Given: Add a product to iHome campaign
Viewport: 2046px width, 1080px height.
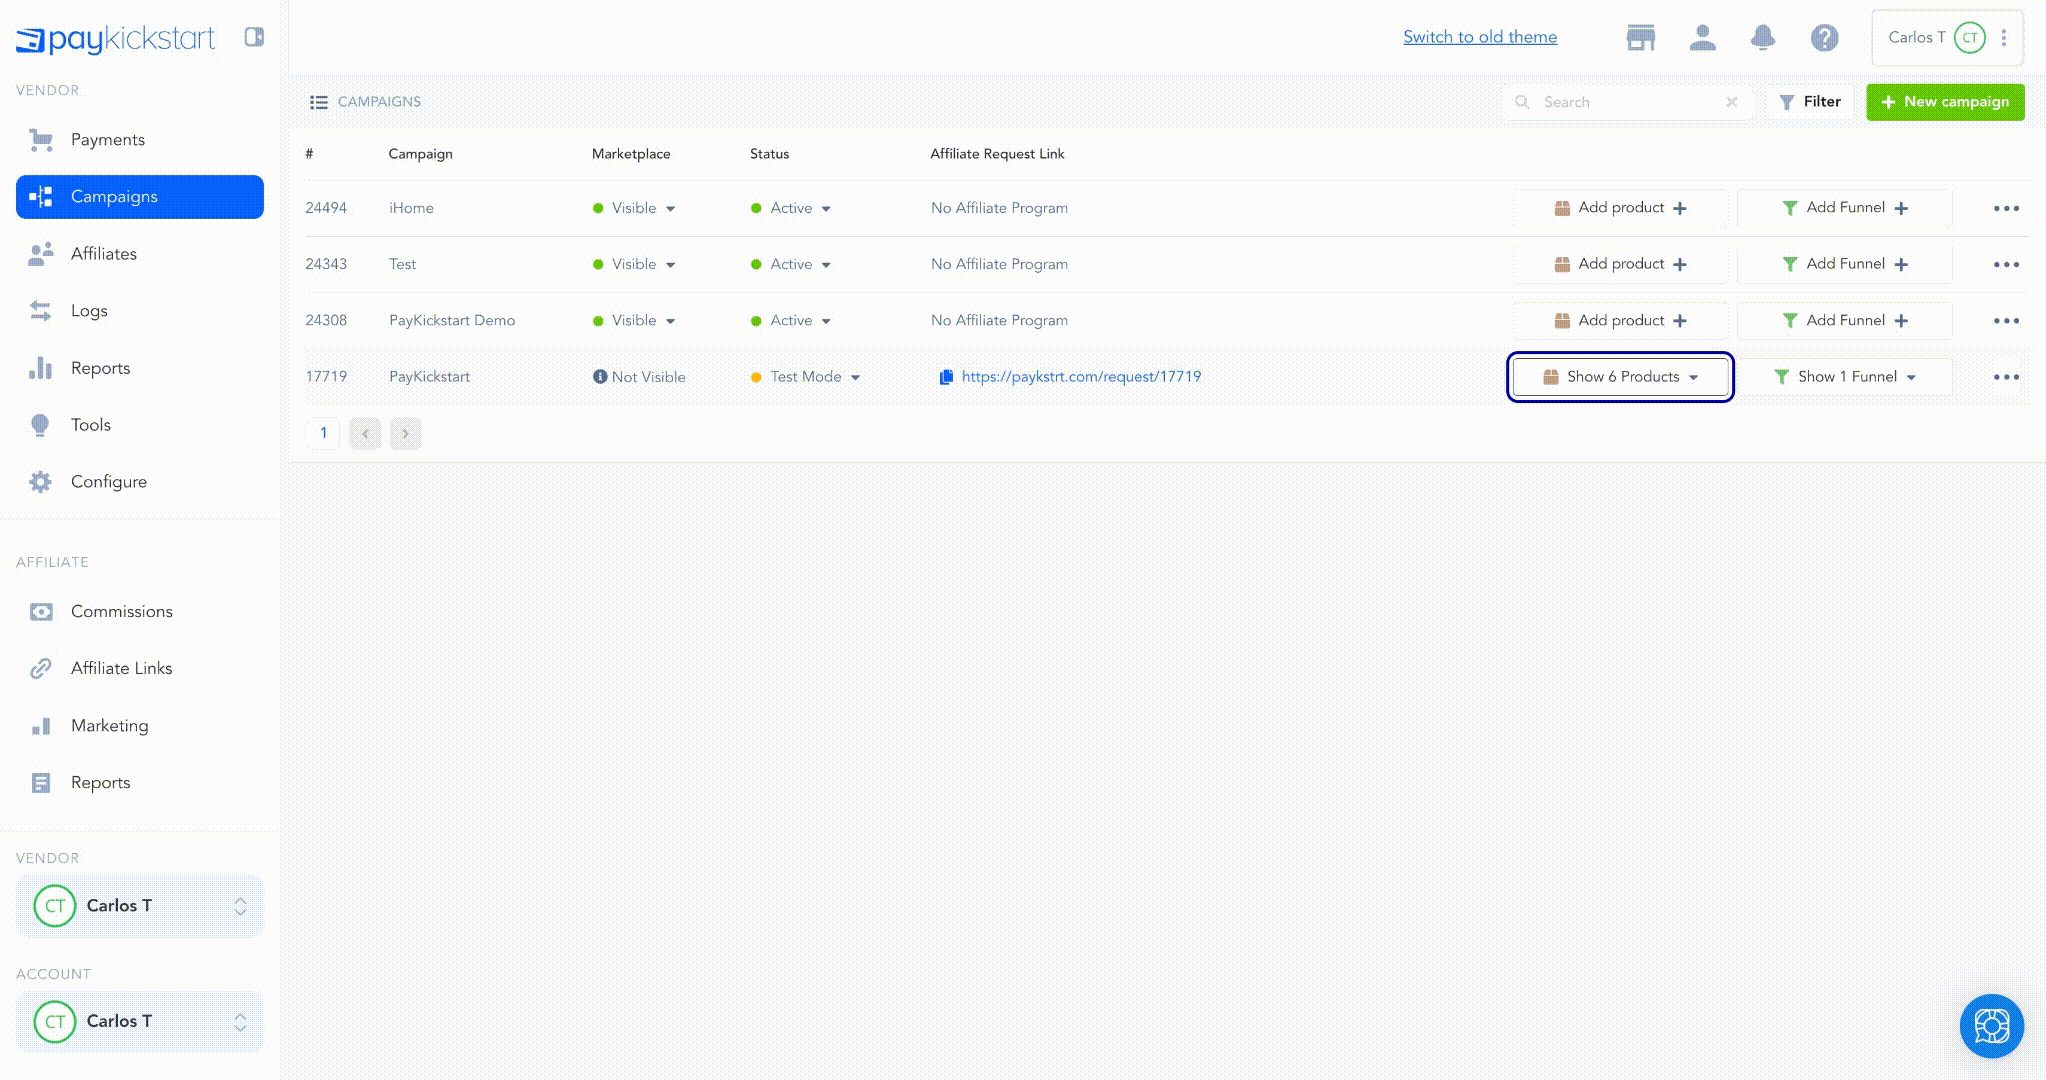Looking at the screenshot, I should pyautogui.click(x=1620, y=208).
